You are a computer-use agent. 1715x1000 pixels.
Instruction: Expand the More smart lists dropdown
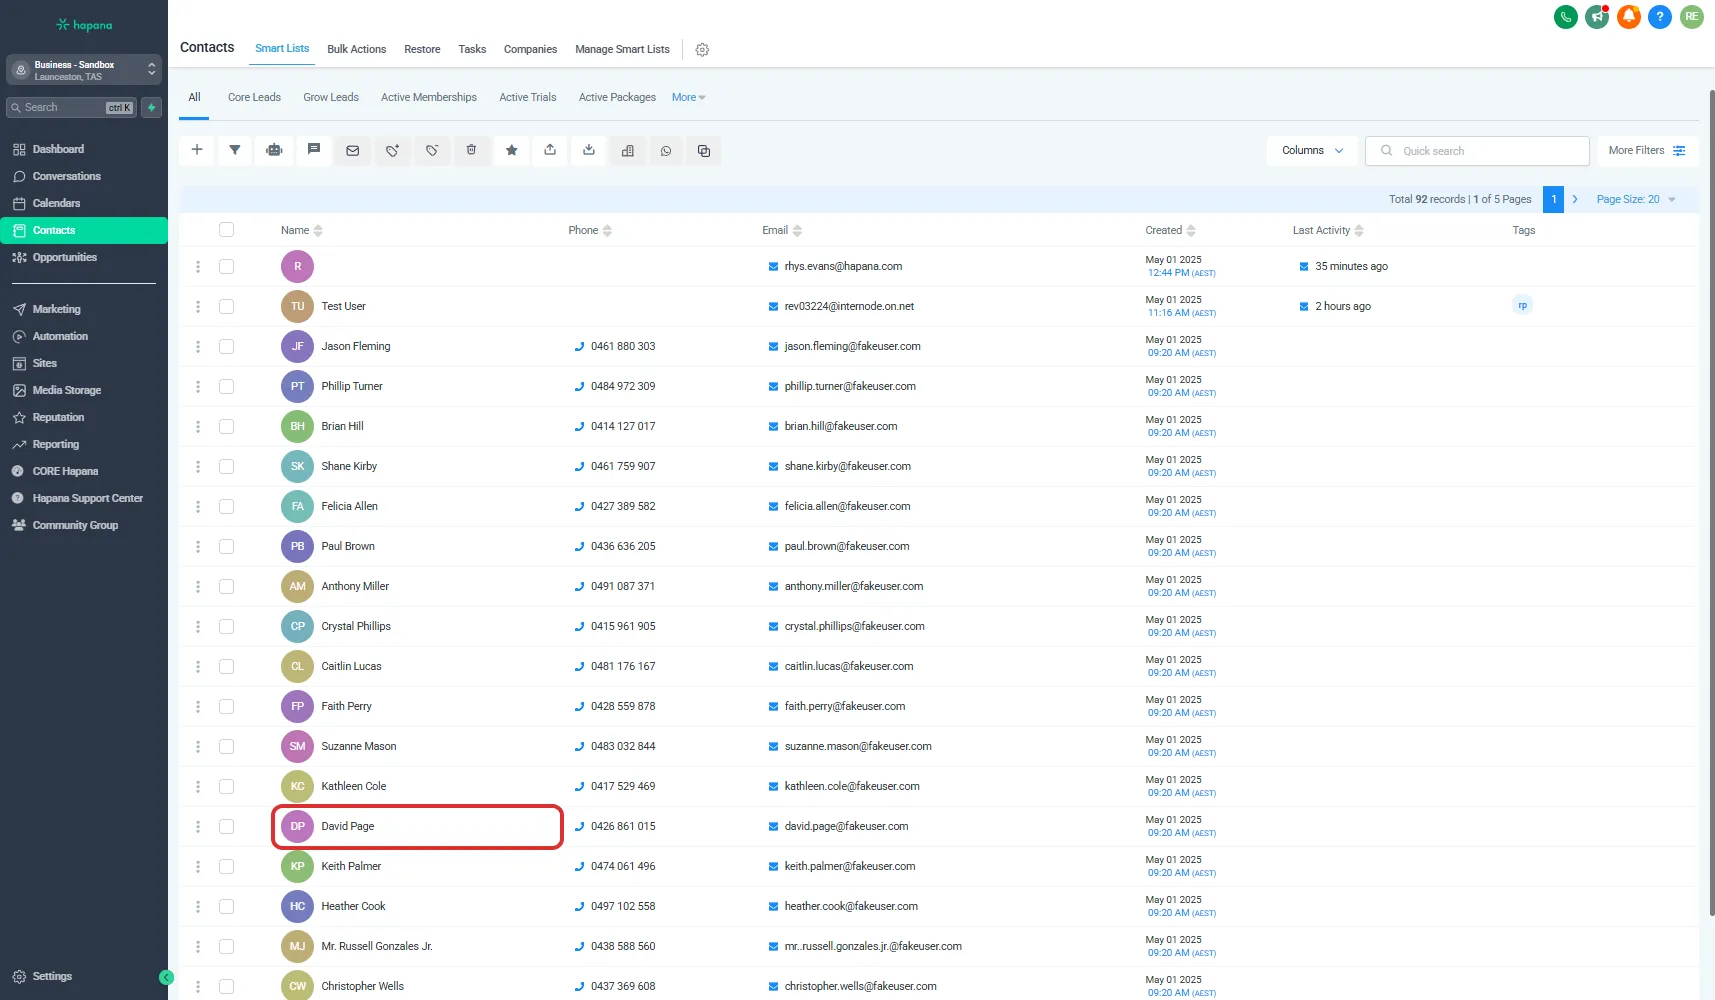tap(688, 97)
